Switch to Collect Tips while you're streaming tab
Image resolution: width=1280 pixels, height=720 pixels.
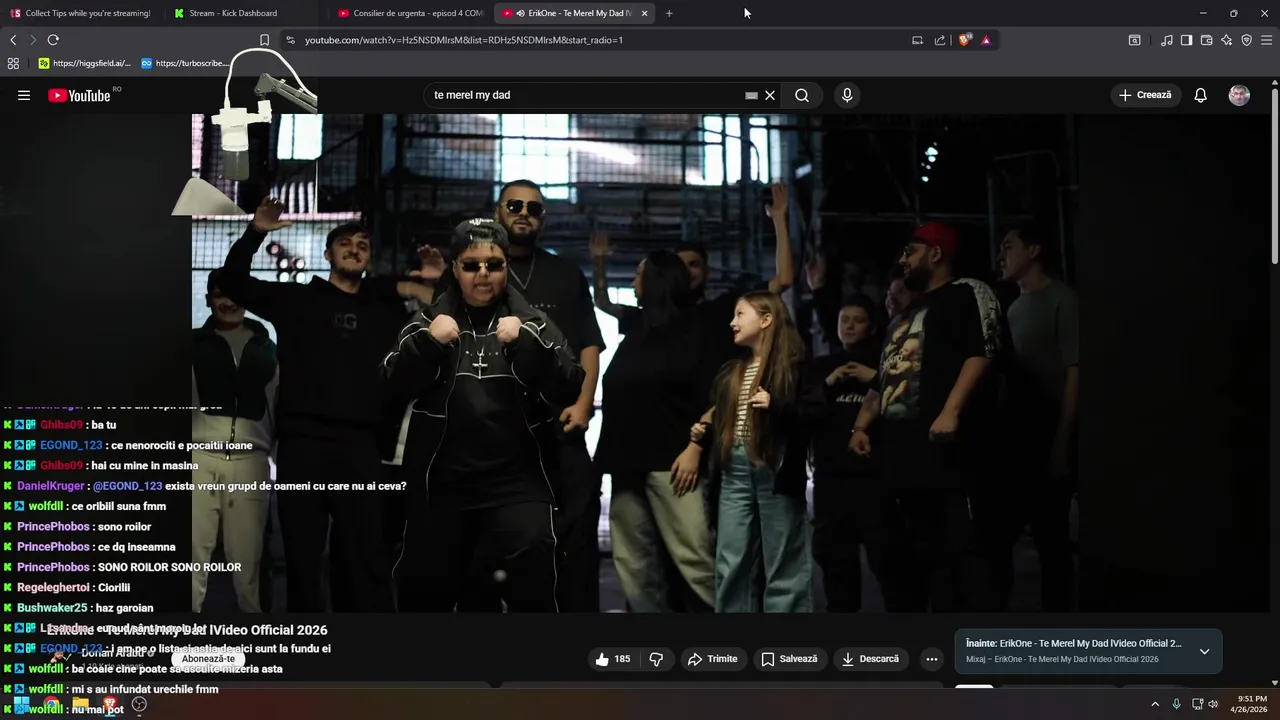82,13
